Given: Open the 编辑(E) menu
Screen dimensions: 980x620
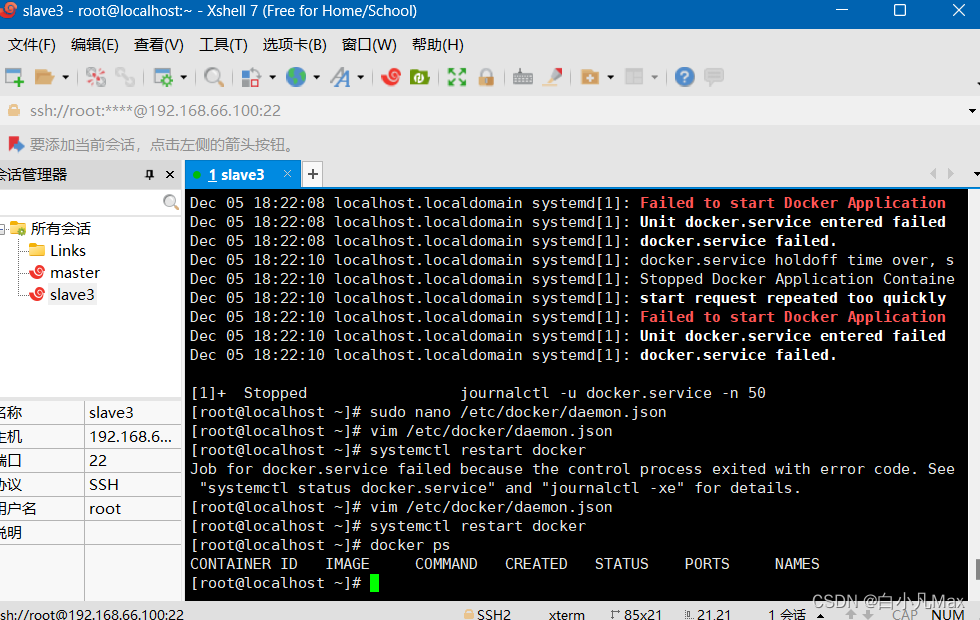Looking at the screenshot, I should [x=94, y=45].
